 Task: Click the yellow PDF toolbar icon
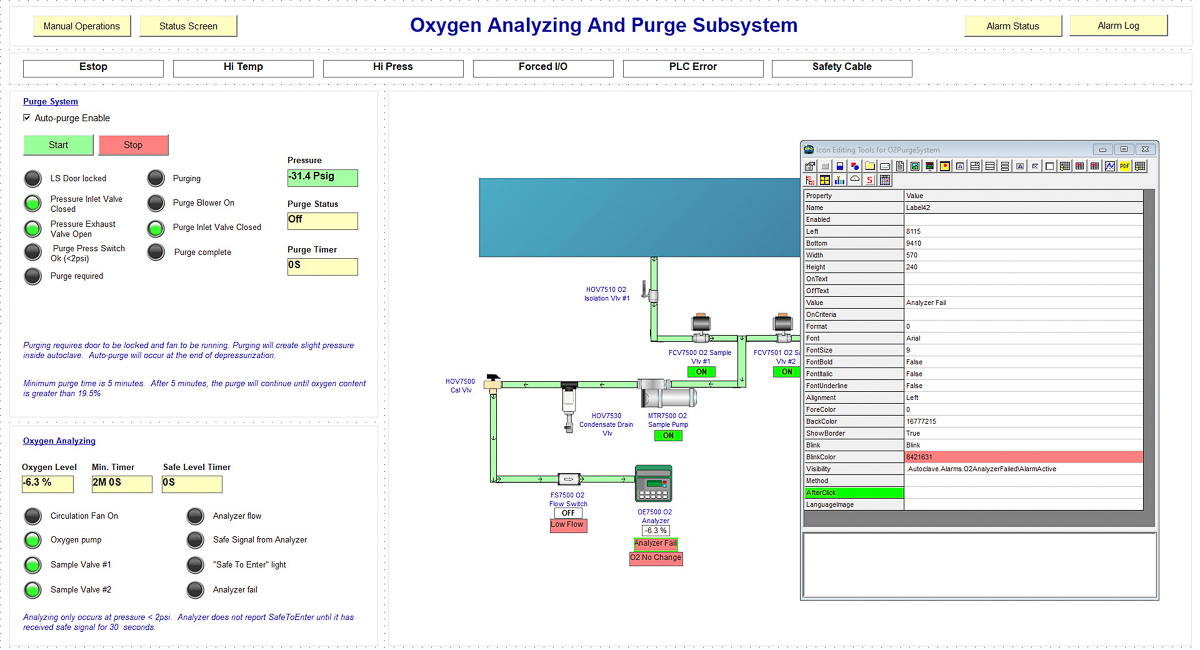tap(1125, 166)
